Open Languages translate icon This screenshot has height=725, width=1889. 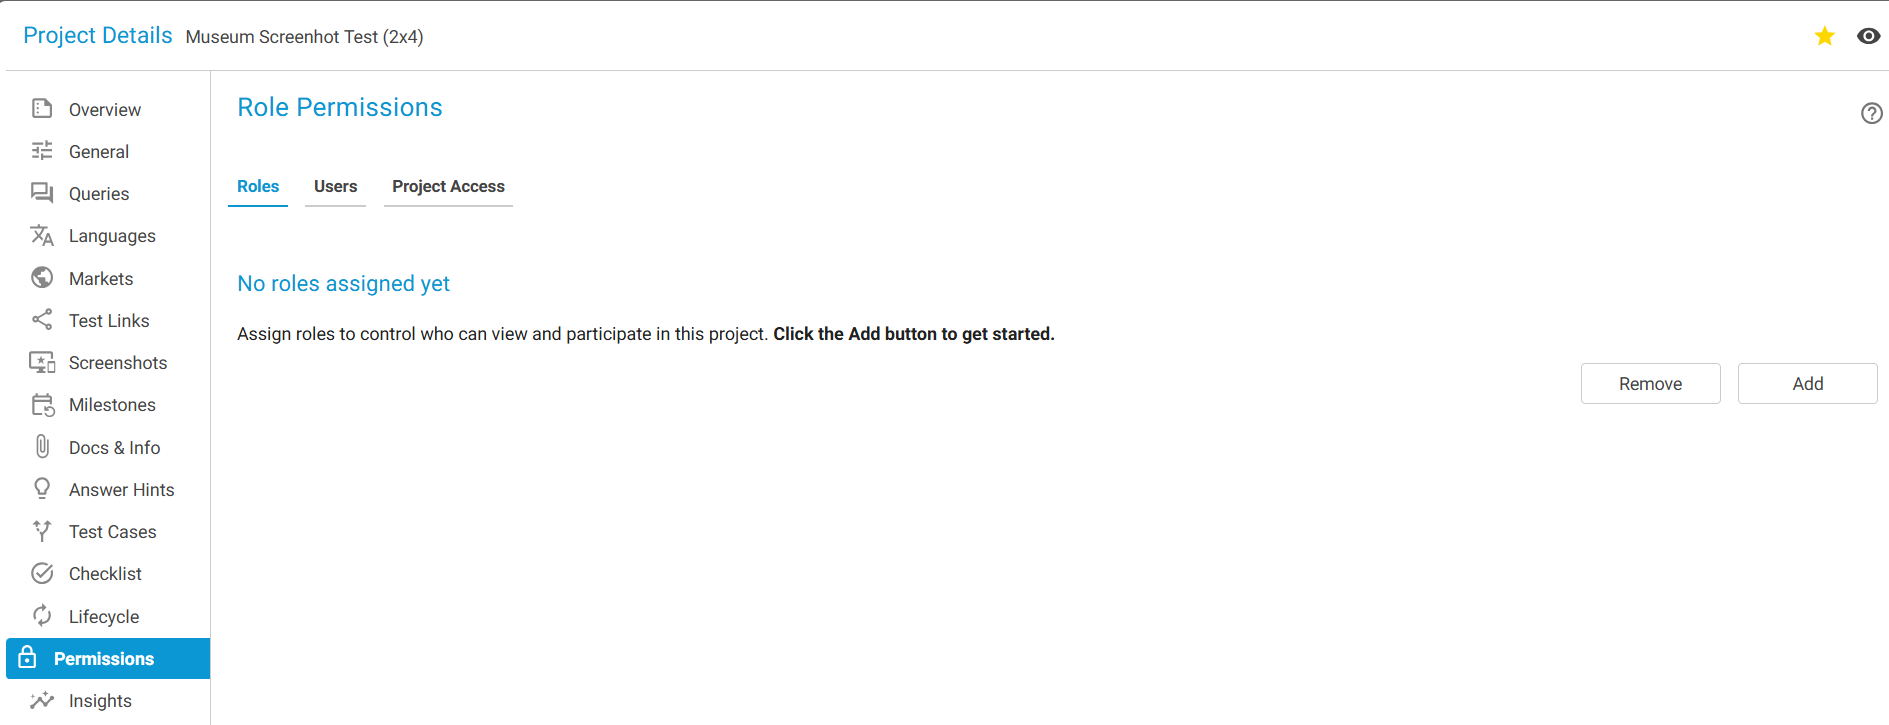pyautogui.click(x=42, y=236)
